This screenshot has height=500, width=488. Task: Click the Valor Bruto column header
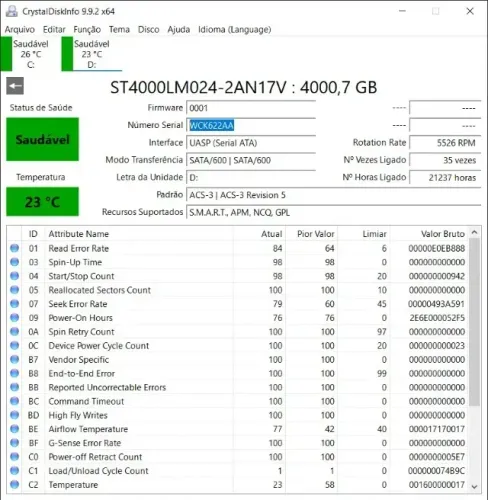[x=430, y=234]
